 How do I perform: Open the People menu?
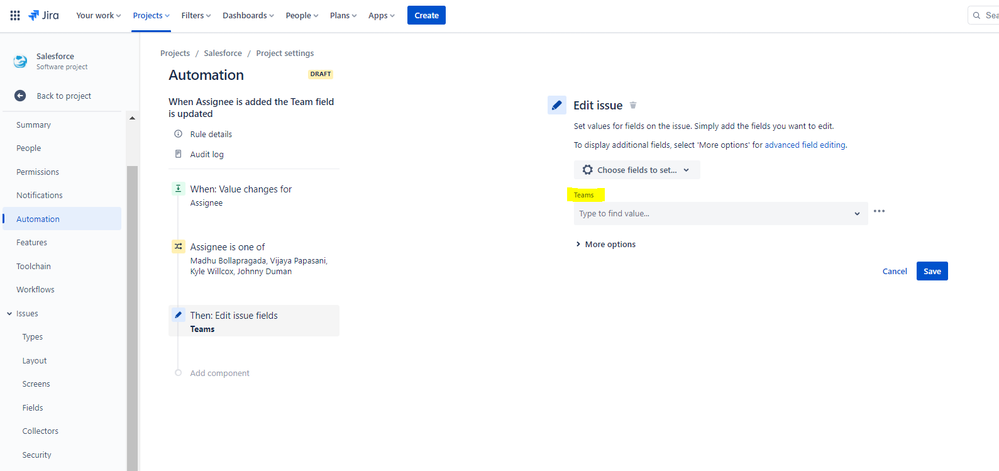pos(302,15)
